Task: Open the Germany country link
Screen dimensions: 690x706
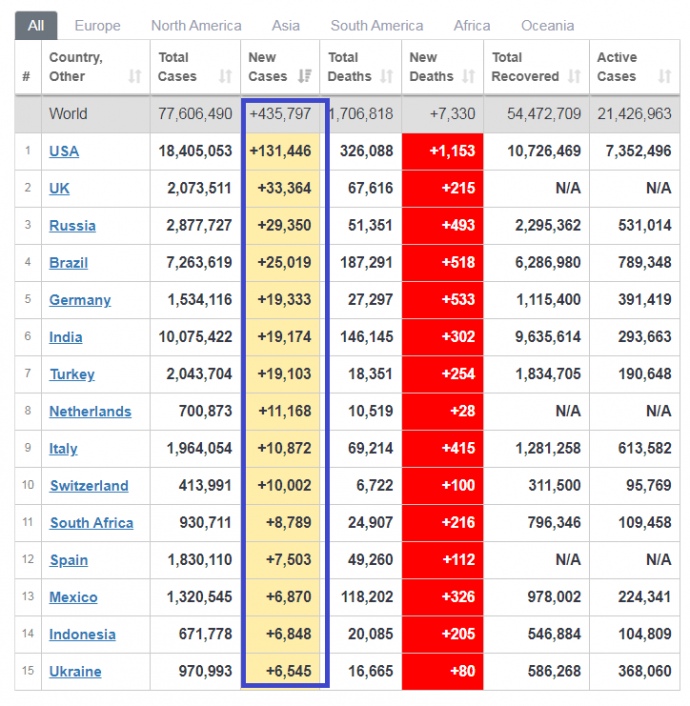Action: pos(80,300)
